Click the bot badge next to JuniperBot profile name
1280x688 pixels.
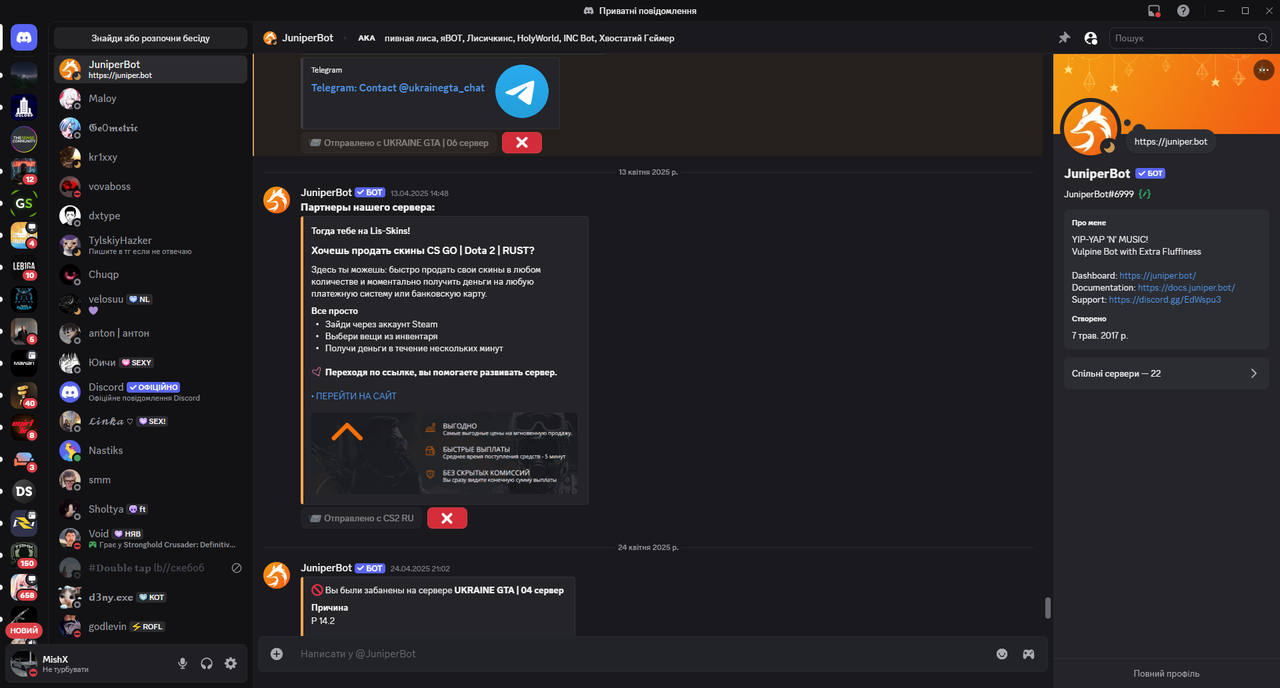point(1150,173)
